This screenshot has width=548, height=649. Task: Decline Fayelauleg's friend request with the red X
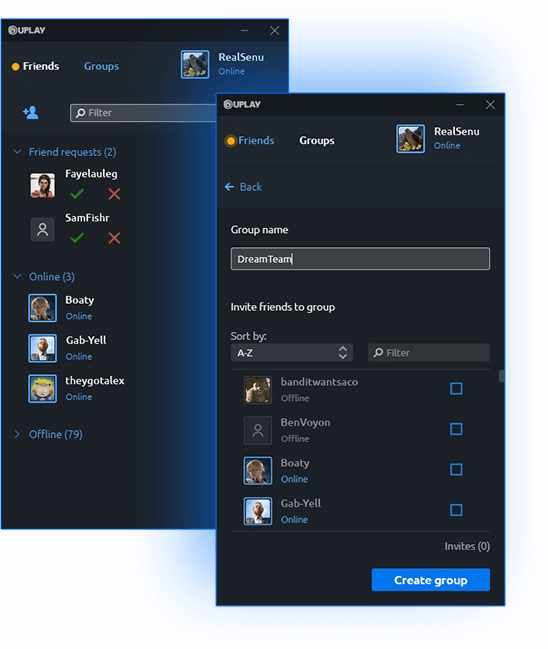(x=114, y=194)
